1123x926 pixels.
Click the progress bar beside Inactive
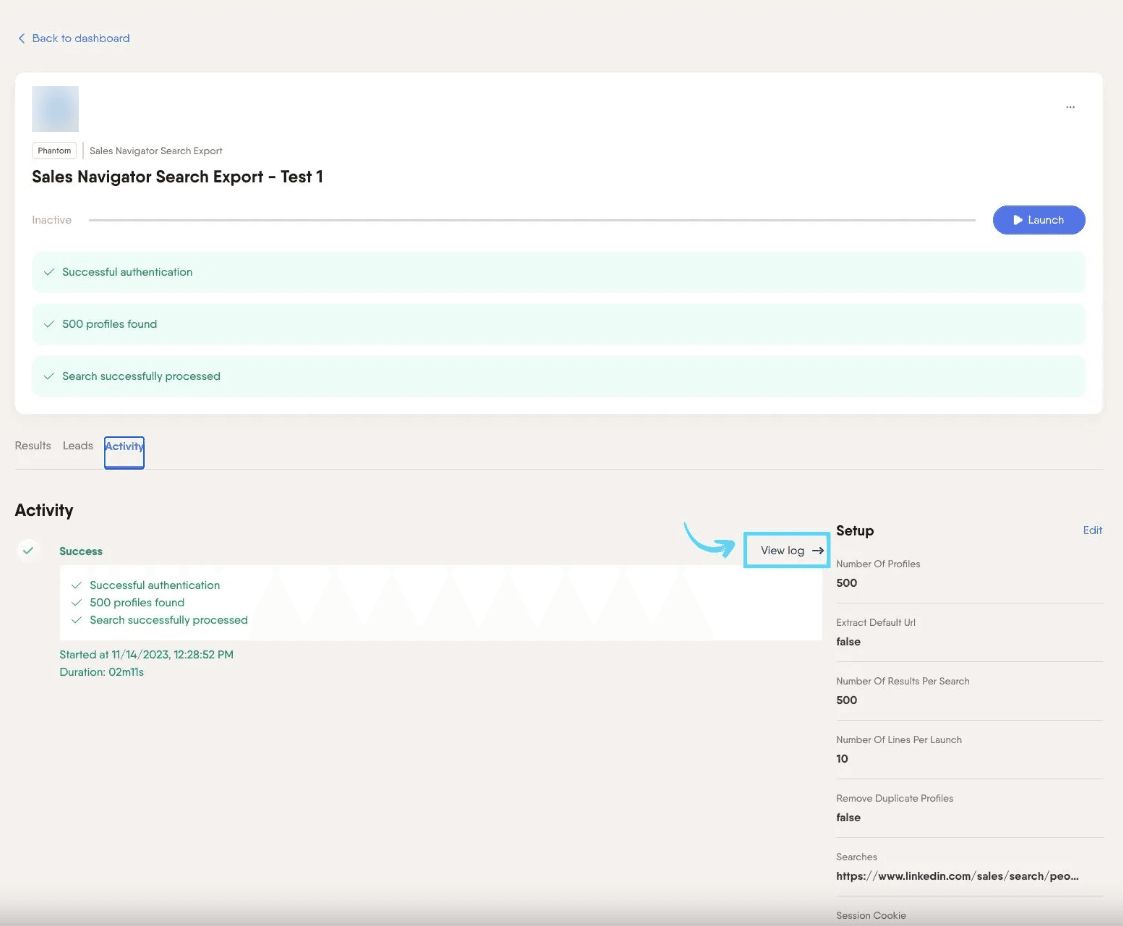[x=532, y=220]
